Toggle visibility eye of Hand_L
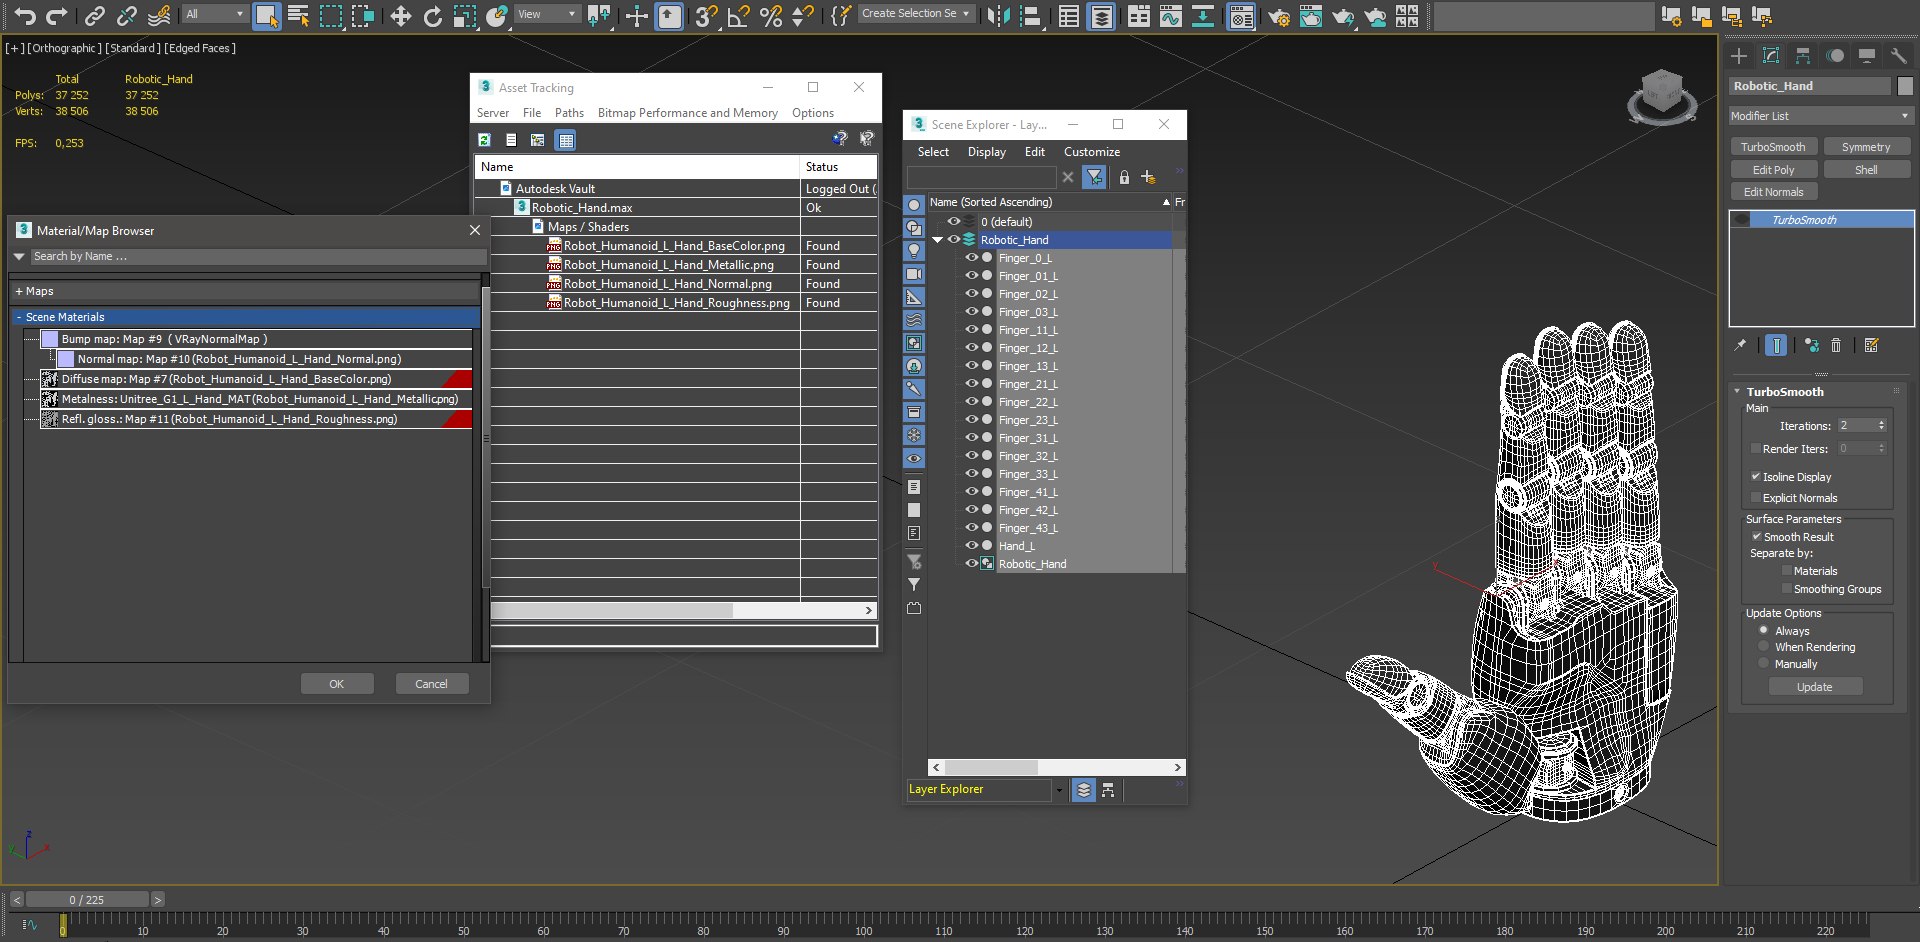 [970, 546]
